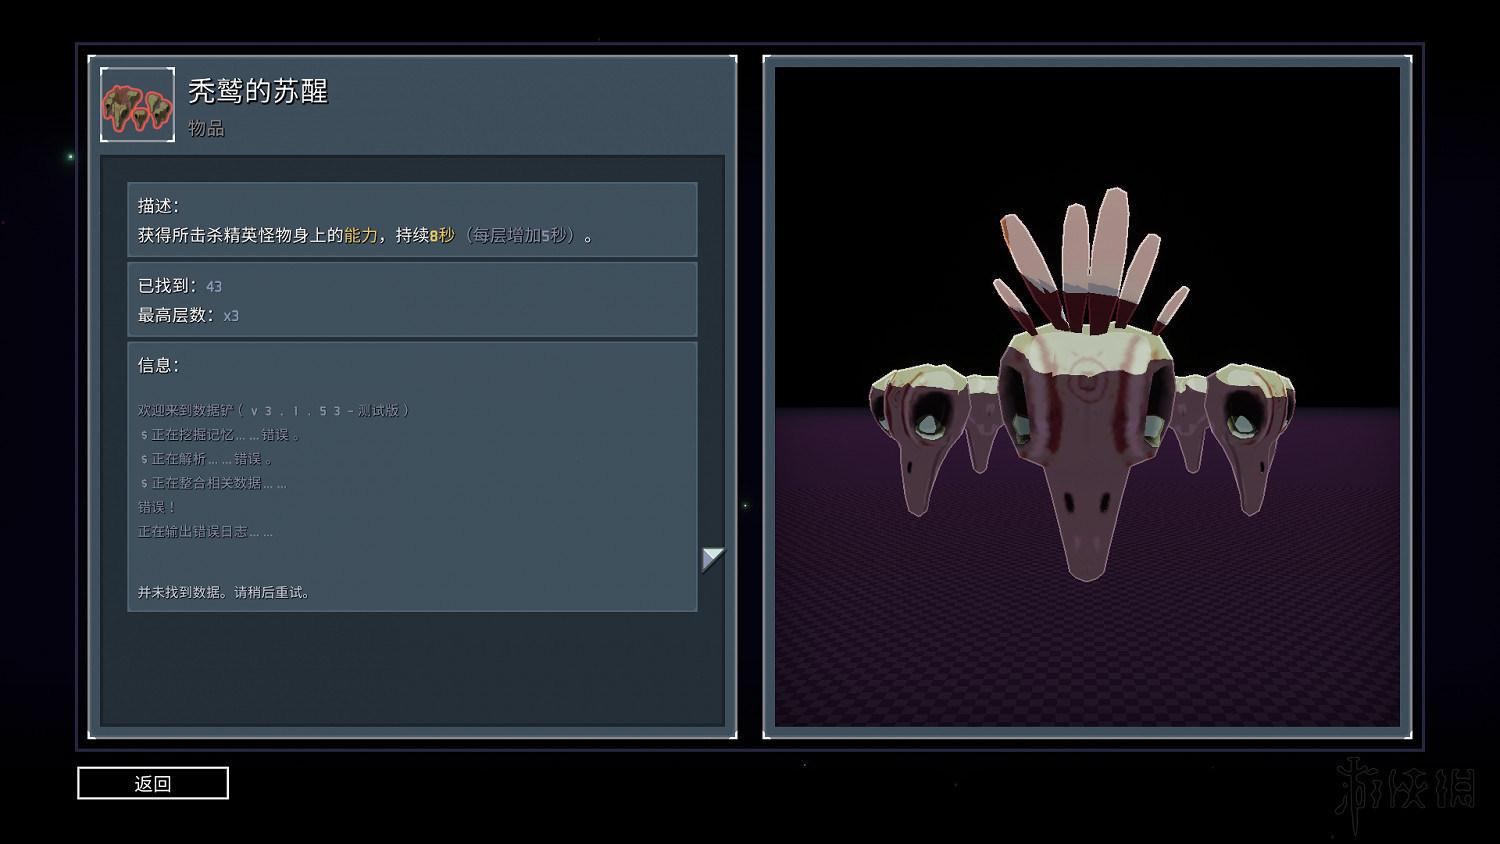Click the 信息 info heading
Screen dimensions: 1500x844
pyautogui.click(x=158, y=365)
